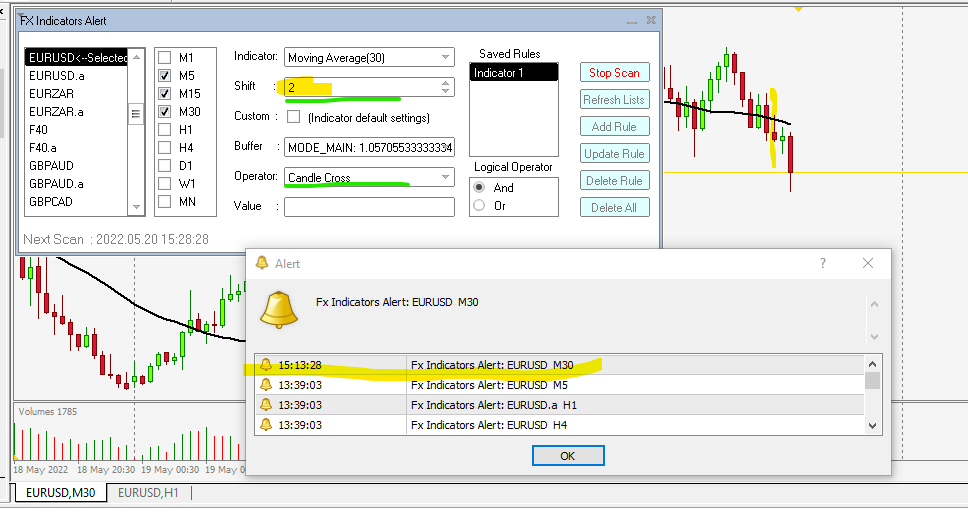Click bell icon of EURUSD M5 alert row
The height and width of the screenshot is (512, 968).
pos(266,385)
